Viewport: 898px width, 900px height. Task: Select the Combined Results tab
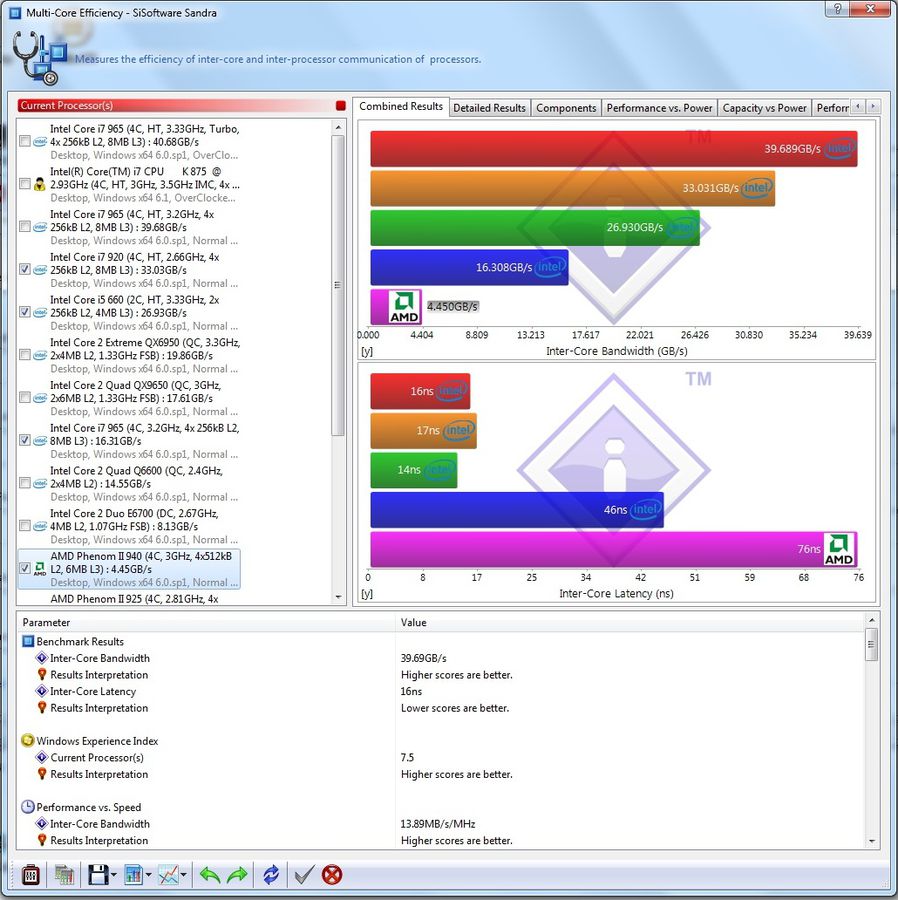click(401, 107)
